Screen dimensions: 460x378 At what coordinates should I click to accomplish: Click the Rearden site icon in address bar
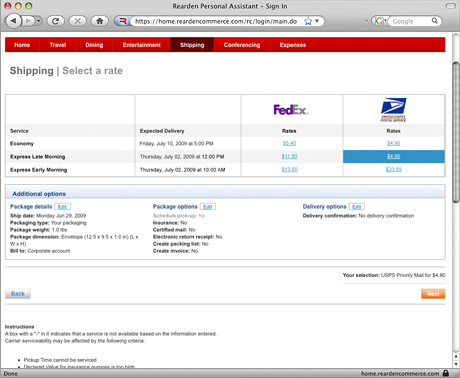tap(123, 21)
